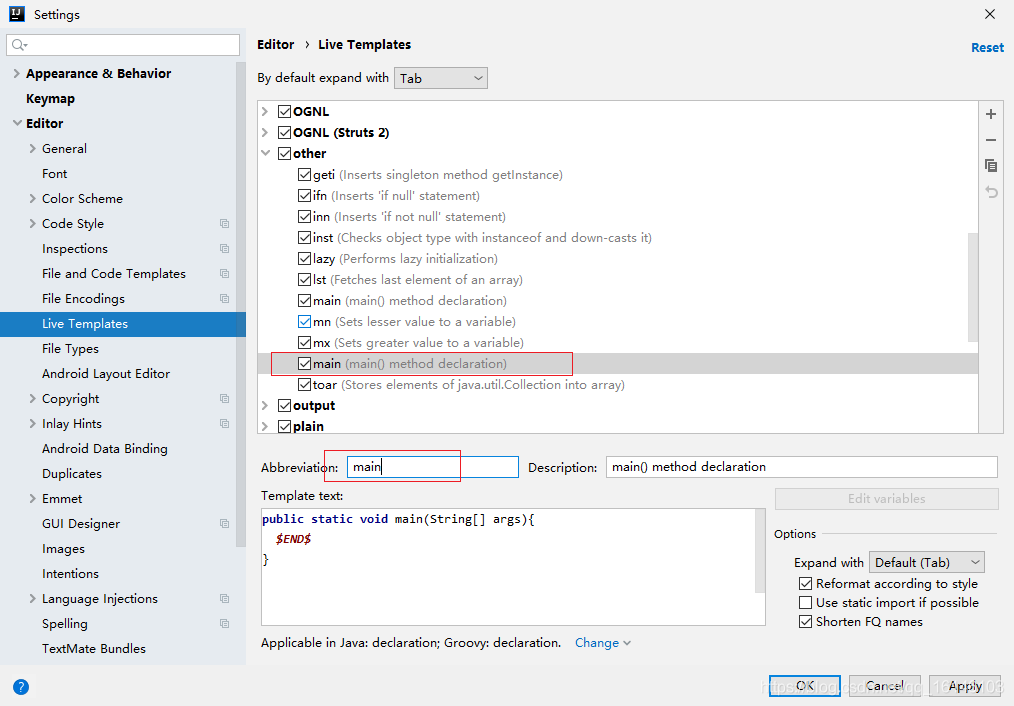Click the OK button
Viewport: 1014px width, 706px height.
point(805,686)
